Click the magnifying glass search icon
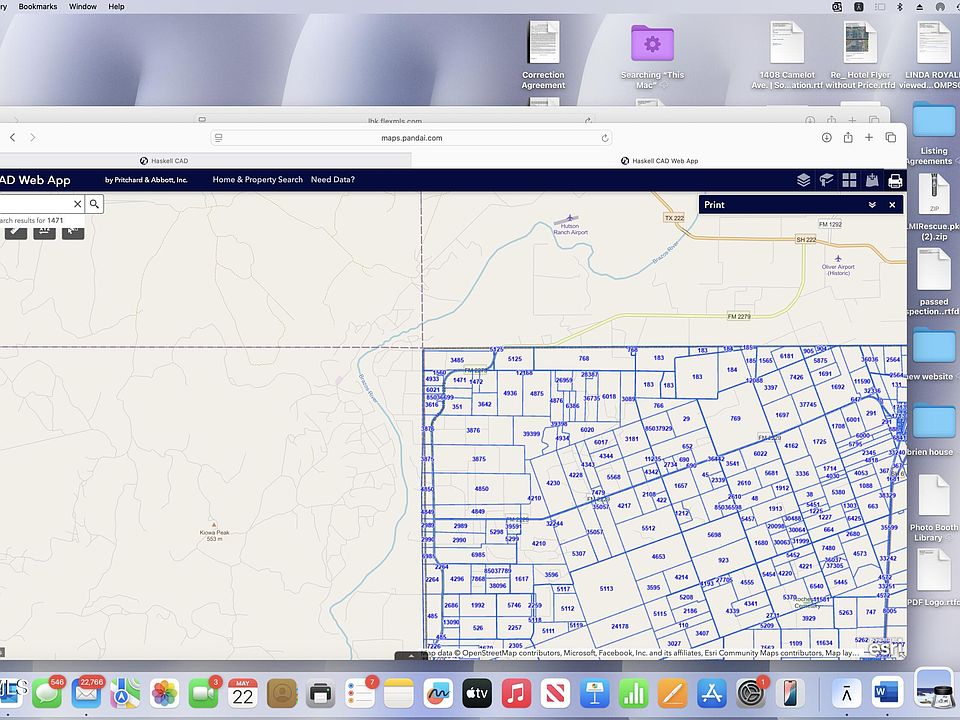The width and height of the screenshot is (960, 720). pos(93,203)
